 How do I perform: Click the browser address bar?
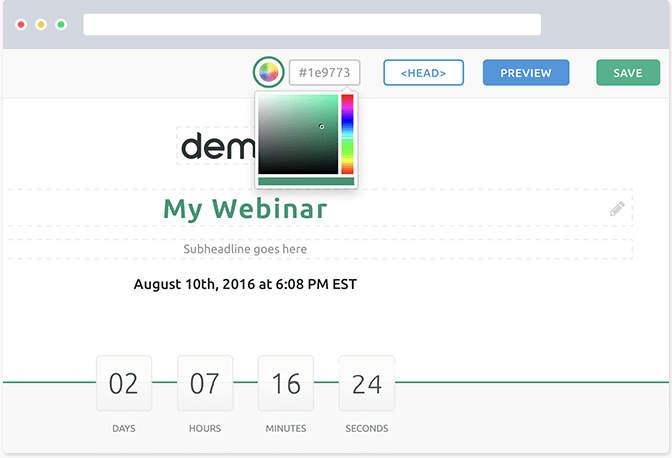[x=312, y=24]
